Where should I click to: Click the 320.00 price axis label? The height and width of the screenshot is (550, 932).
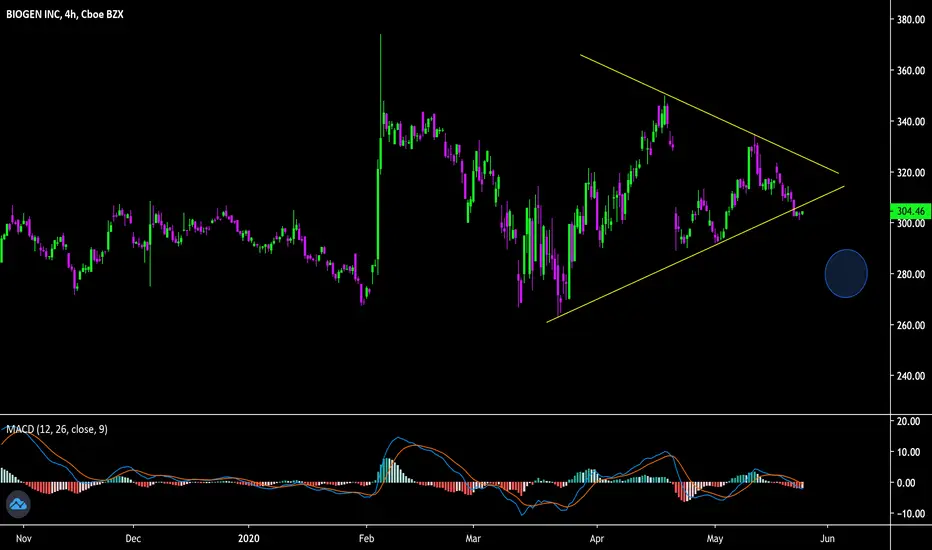click(911, 172)
